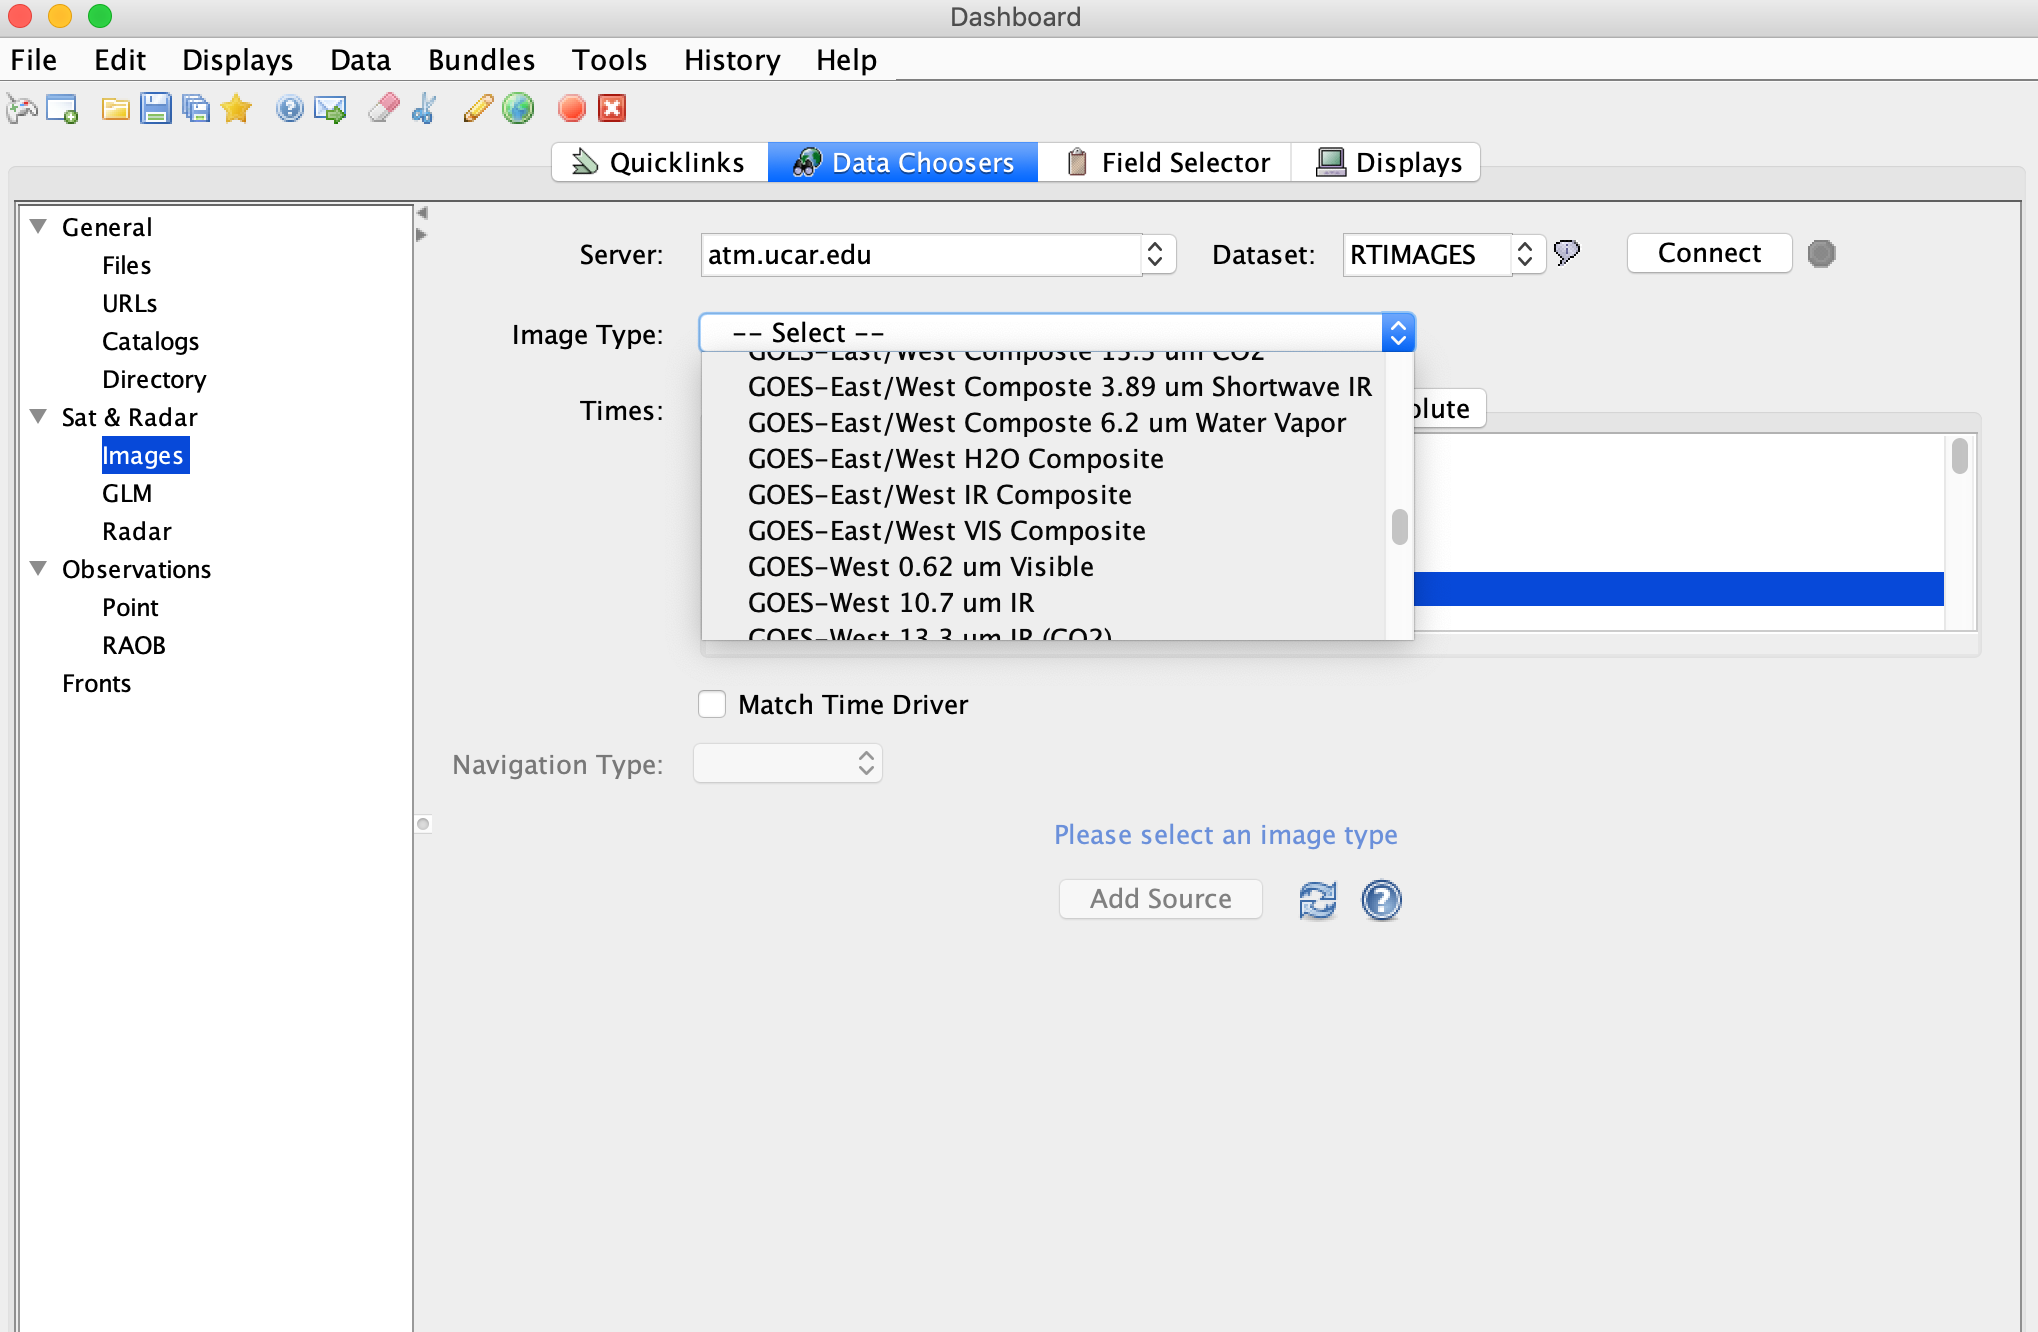The image size is (2038, 1332).
Task: Click the red stop-sign toolbar icon
Action: coord(571,109)
